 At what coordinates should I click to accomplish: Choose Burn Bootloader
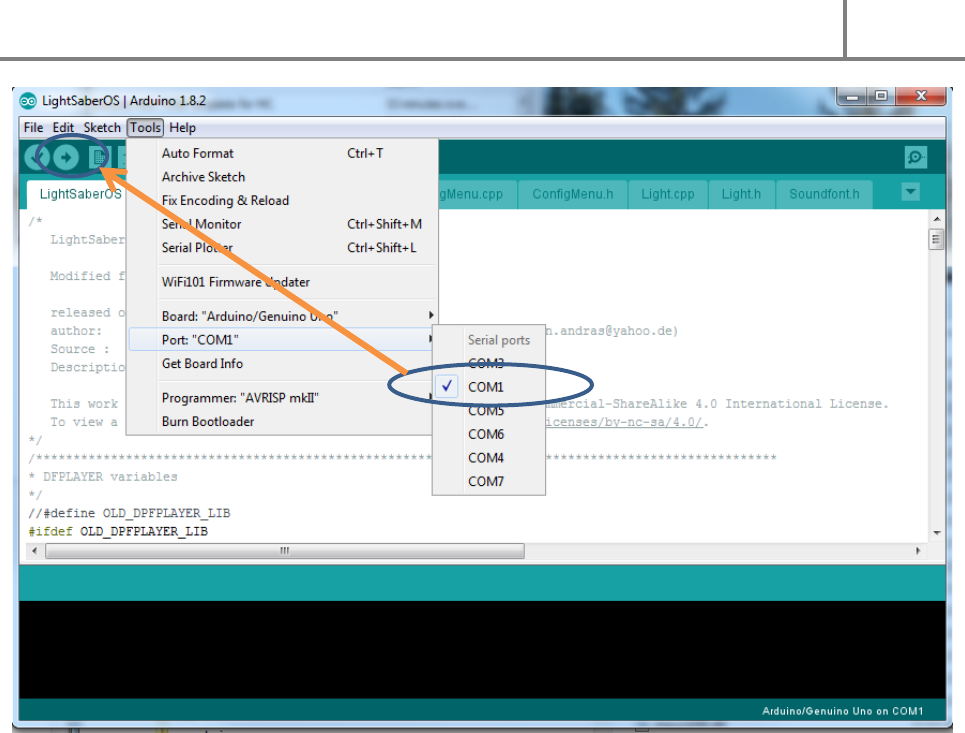coord(282,422)
